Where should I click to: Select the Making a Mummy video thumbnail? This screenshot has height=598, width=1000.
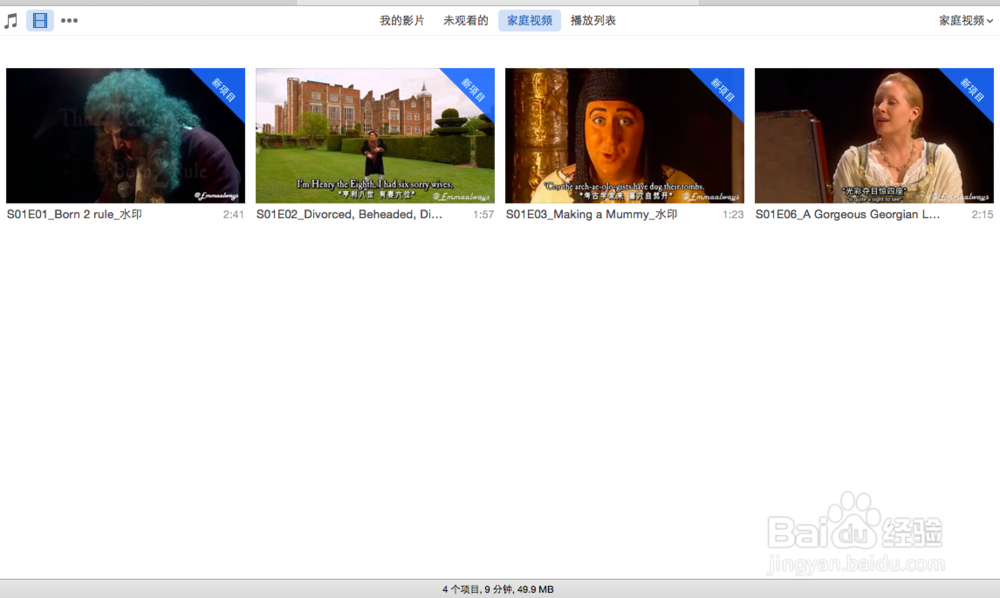coord(624,135)
